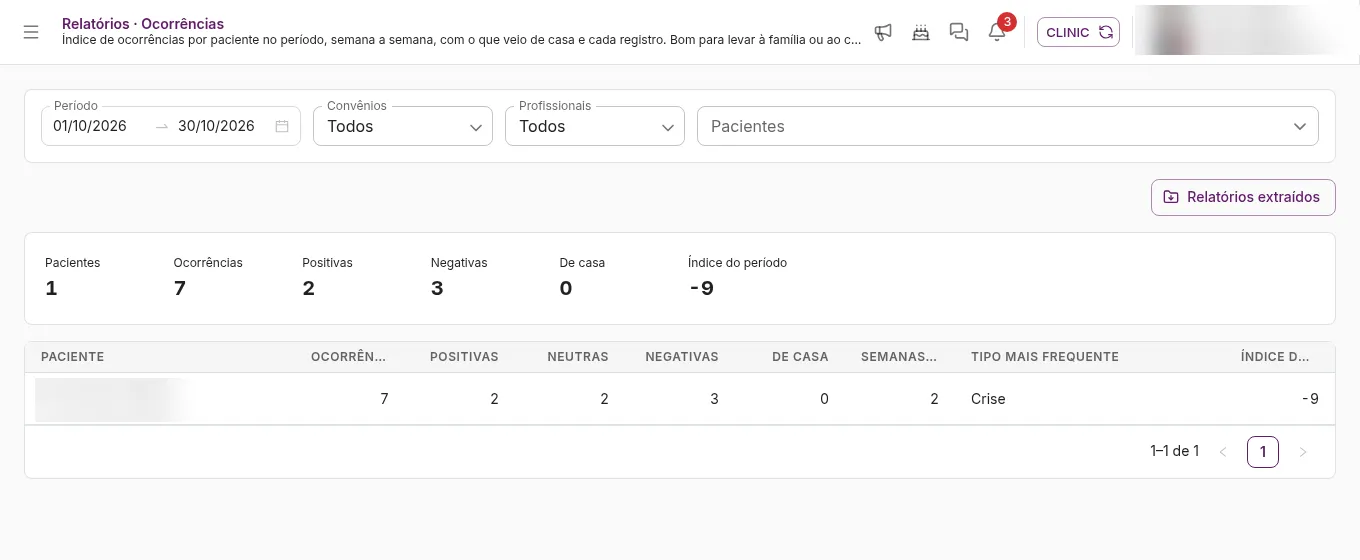Expand the Profissionais dropdown
This screenshot has width=1360, height=560.
pos(595,126)
